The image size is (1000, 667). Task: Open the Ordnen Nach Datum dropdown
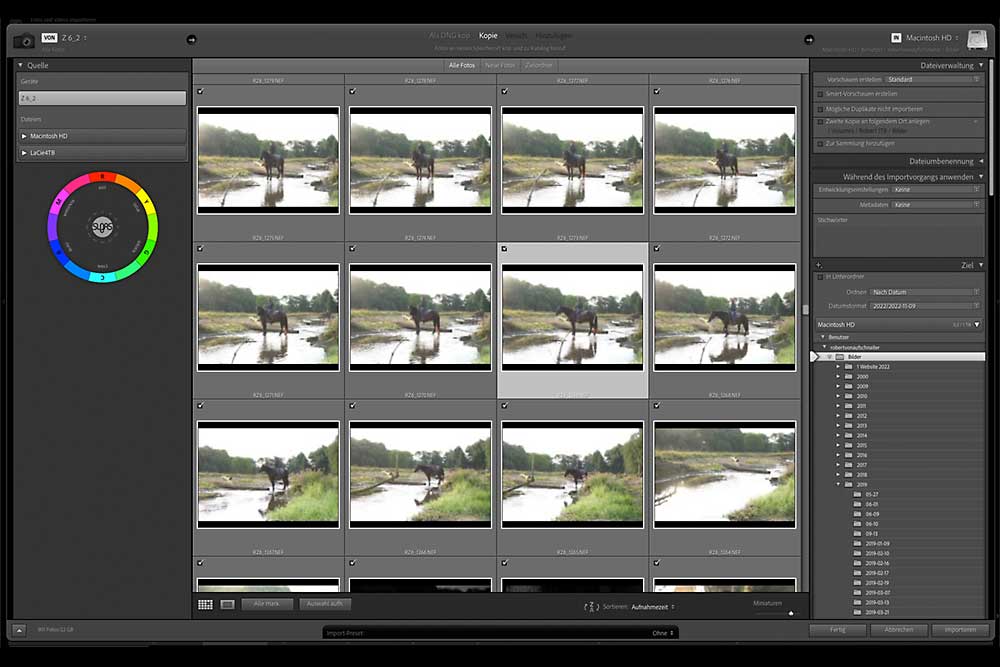coord(925,292)
